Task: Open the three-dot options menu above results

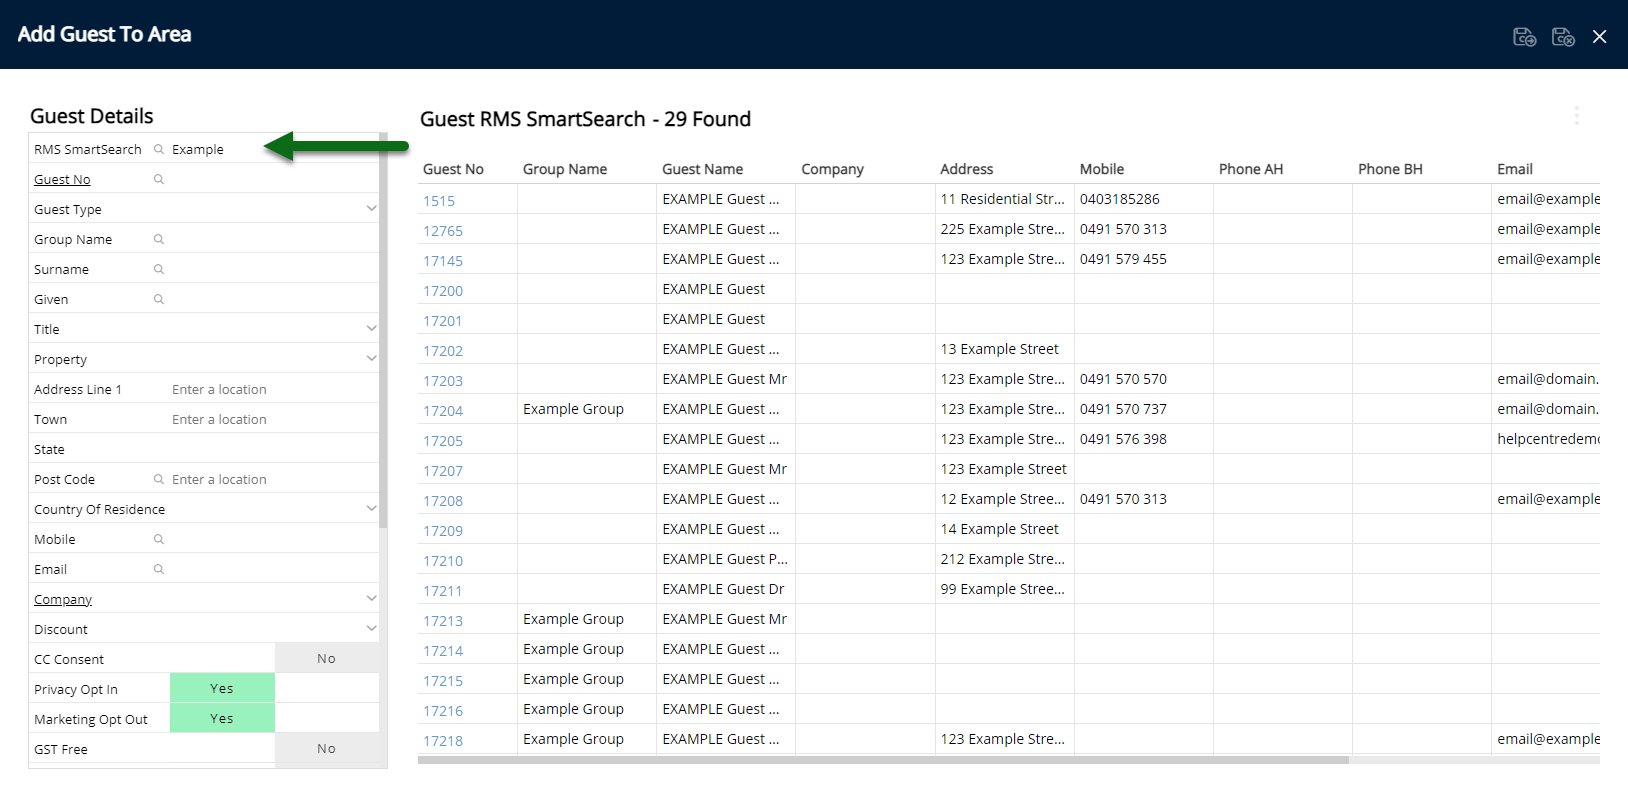Action: click(1577, 116)
